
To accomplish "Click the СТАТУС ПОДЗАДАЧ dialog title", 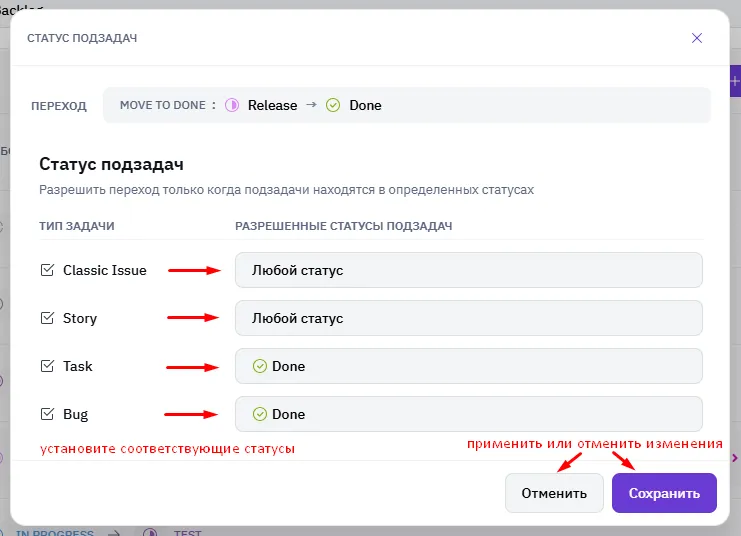I will (82, 38).
